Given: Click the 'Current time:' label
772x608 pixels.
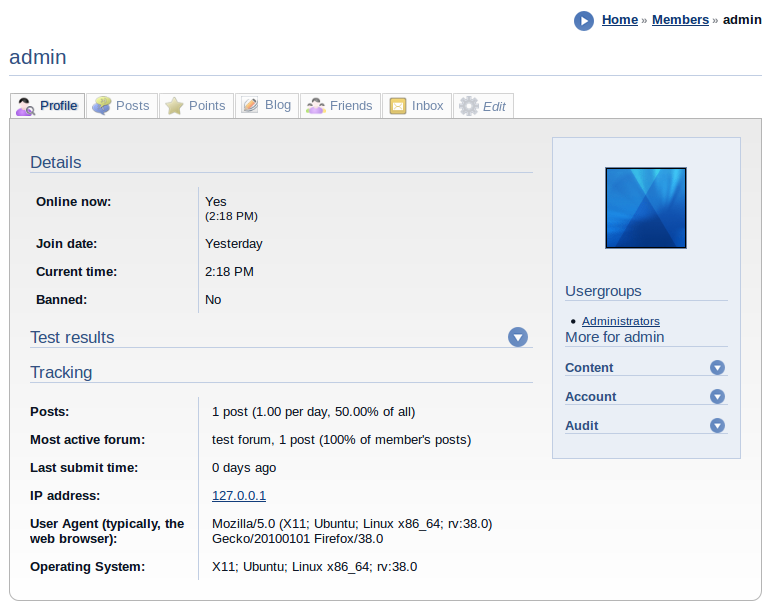Looking at the screenshot, I should [x=76, y=272].
